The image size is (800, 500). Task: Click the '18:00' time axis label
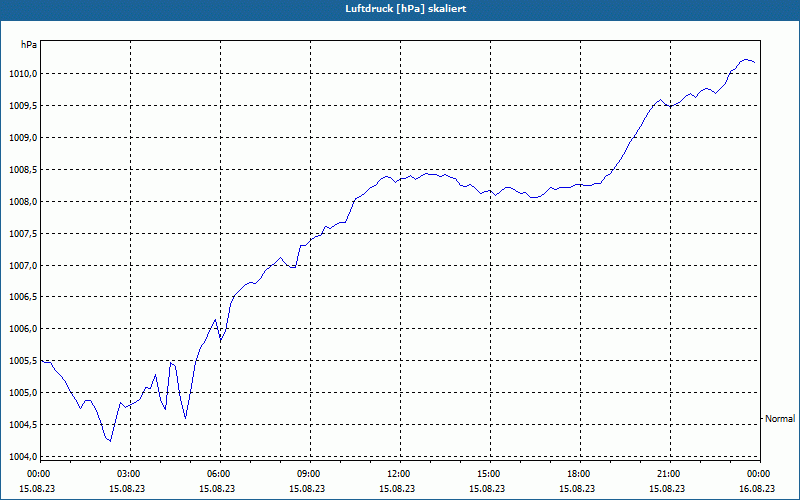point(581,474)
